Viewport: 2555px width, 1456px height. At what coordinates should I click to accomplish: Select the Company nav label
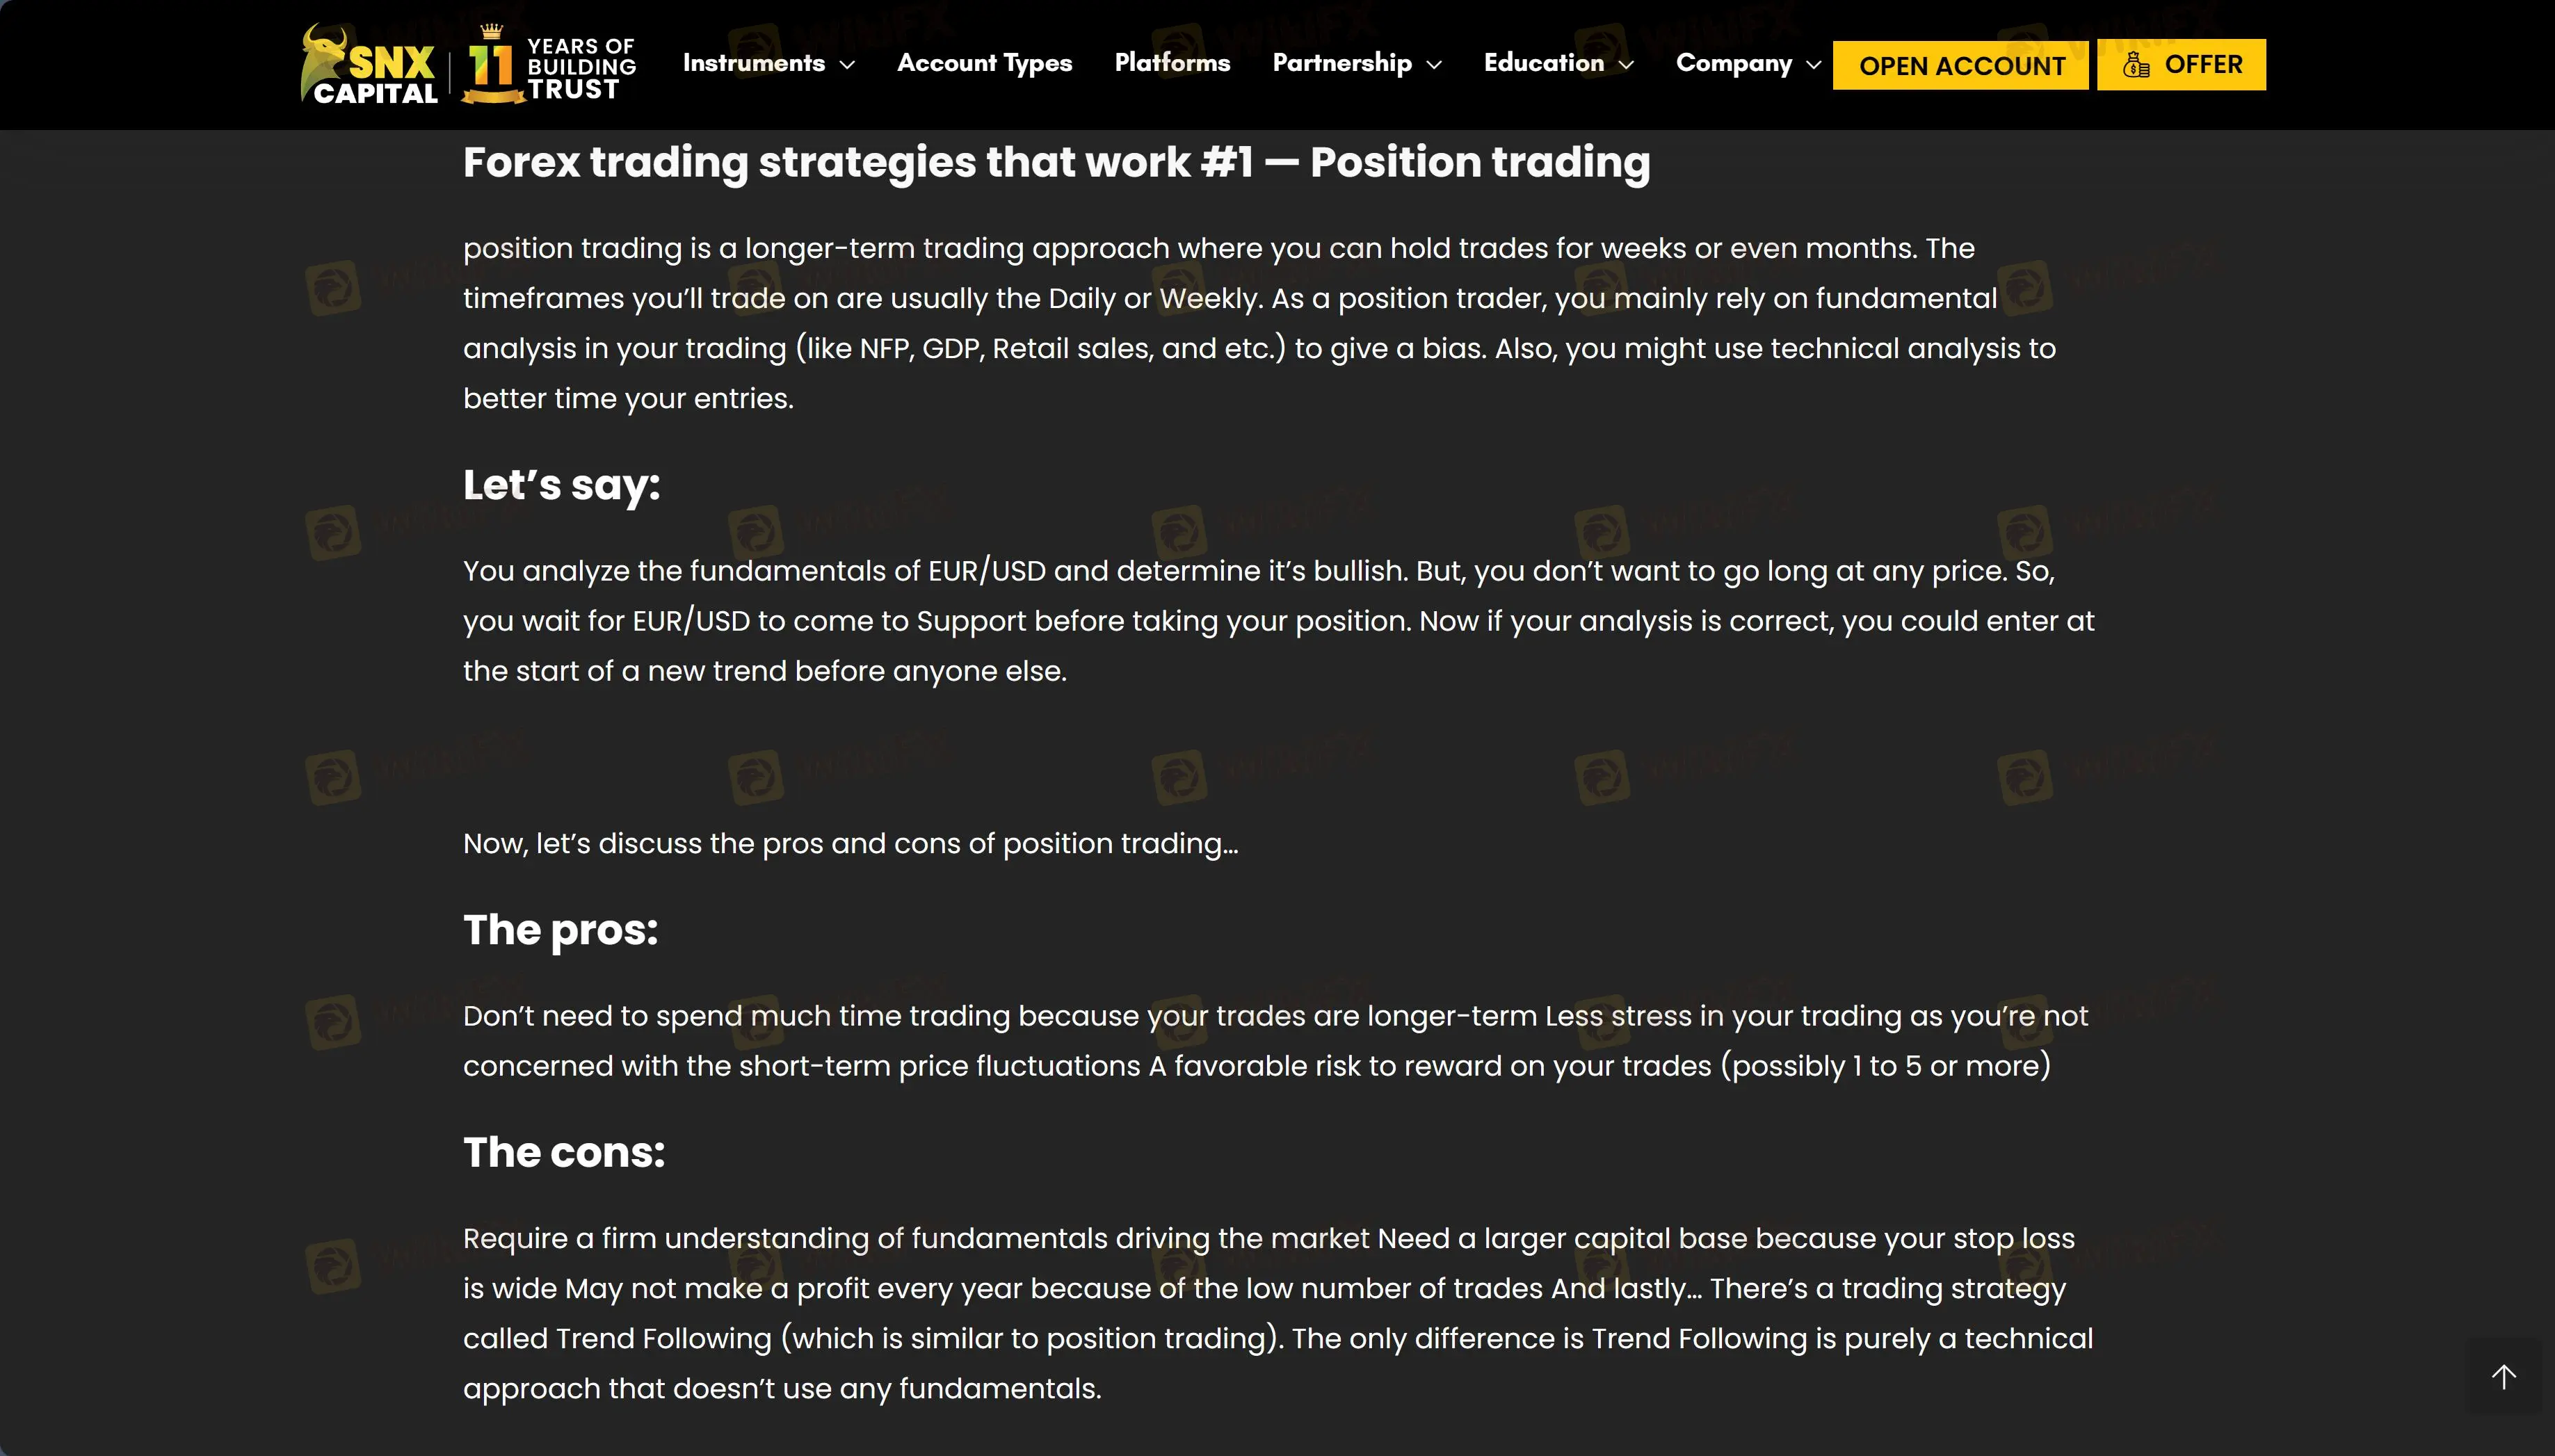pos(1733,63)
